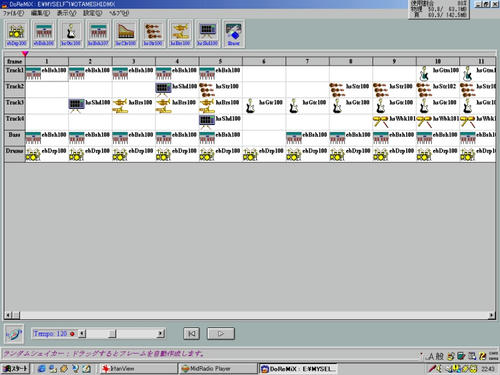
Task: Open the 表示 (View) menu
Action: tap(66, 13)
